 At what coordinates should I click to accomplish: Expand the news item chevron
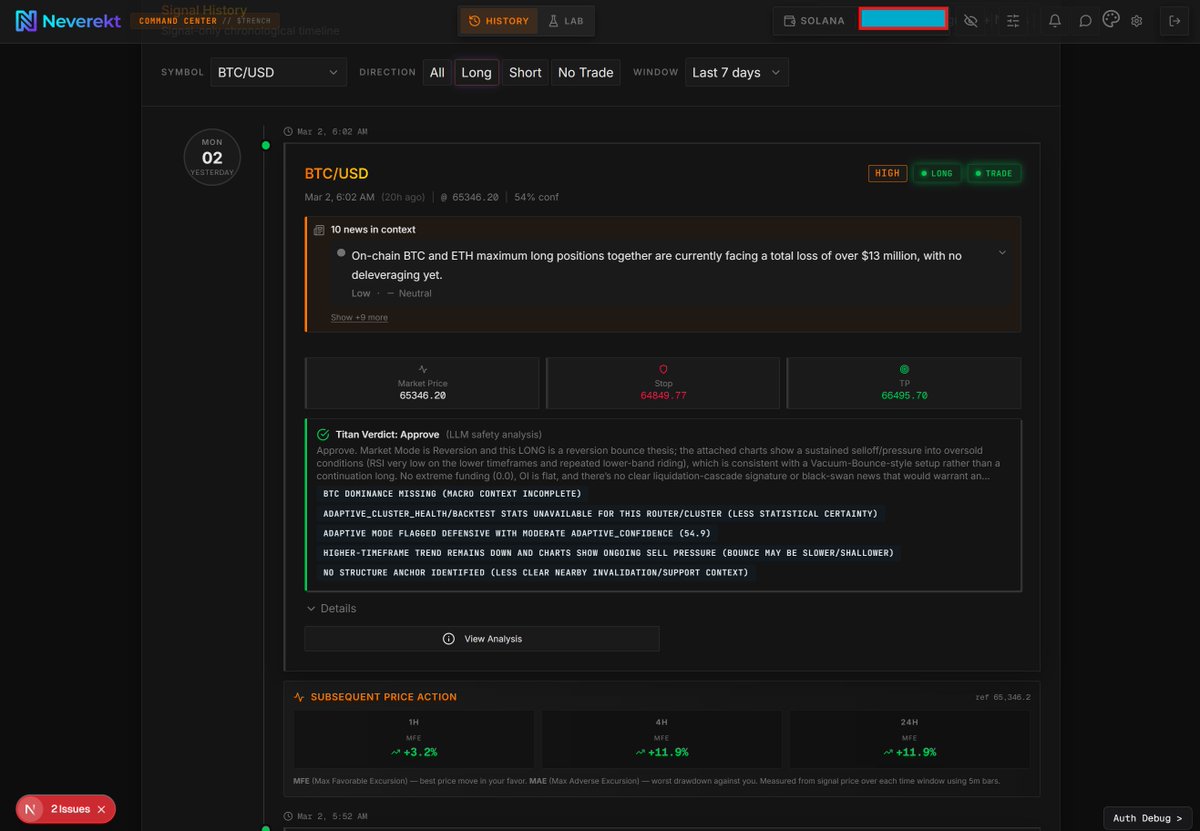(x=1002, y=253)
